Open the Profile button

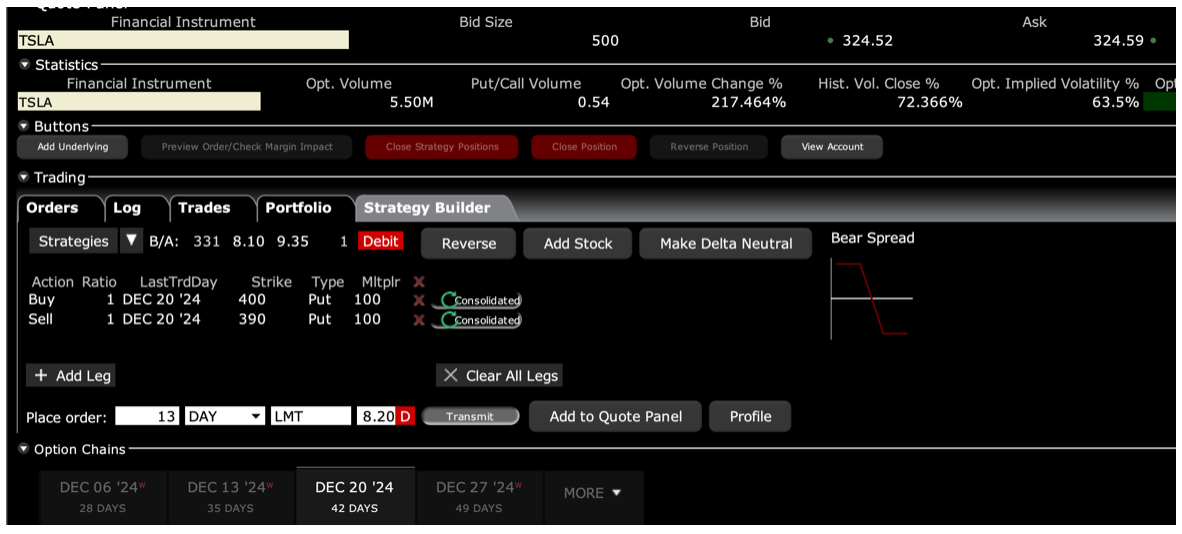pos(750,416)
